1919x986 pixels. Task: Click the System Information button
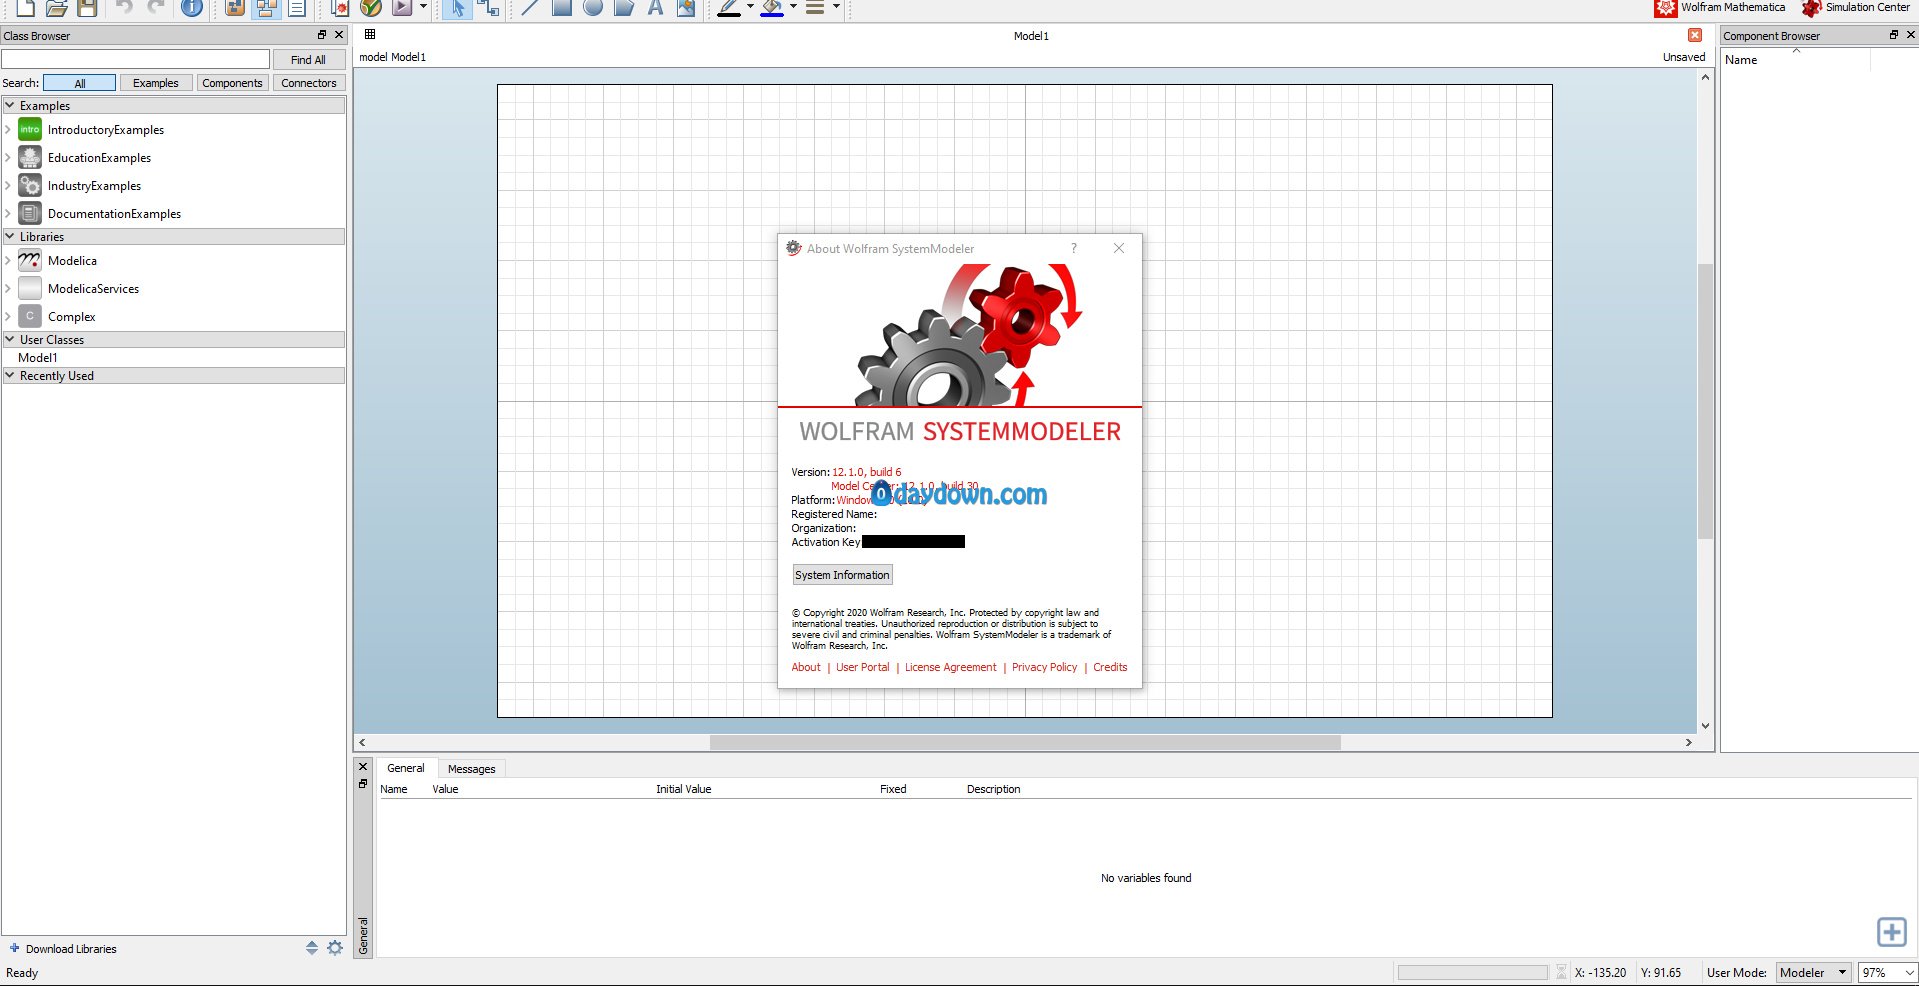tap(842, 575)
